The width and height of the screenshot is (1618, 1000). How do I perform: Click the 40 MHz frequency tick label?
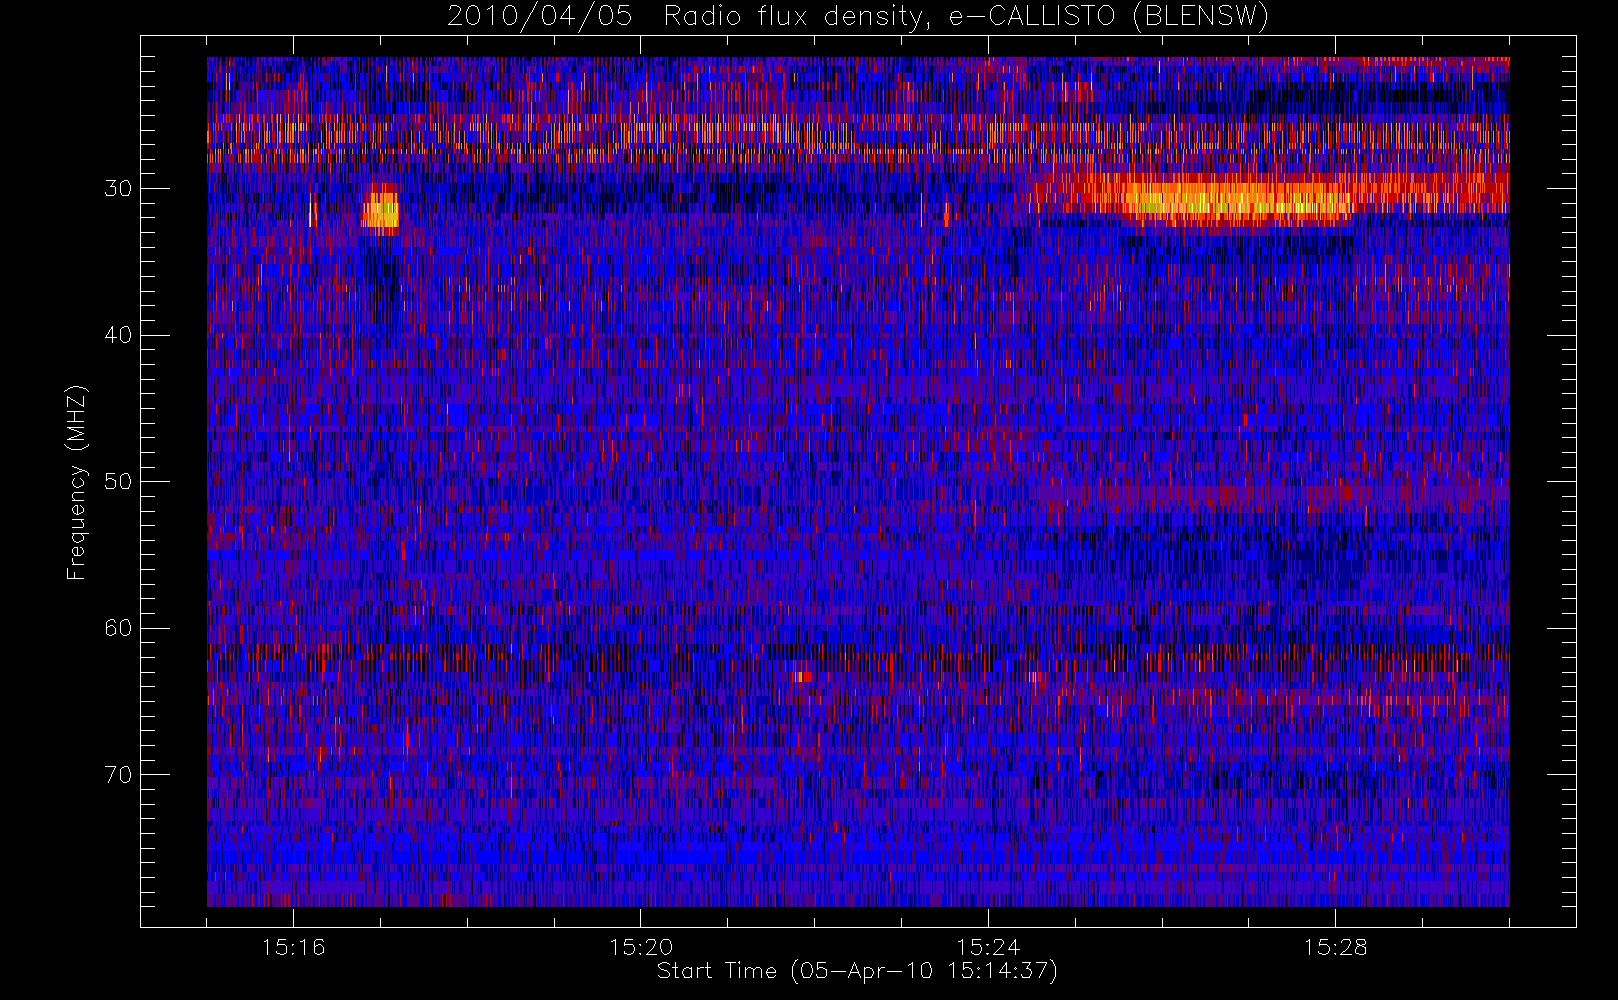[118, 335]
